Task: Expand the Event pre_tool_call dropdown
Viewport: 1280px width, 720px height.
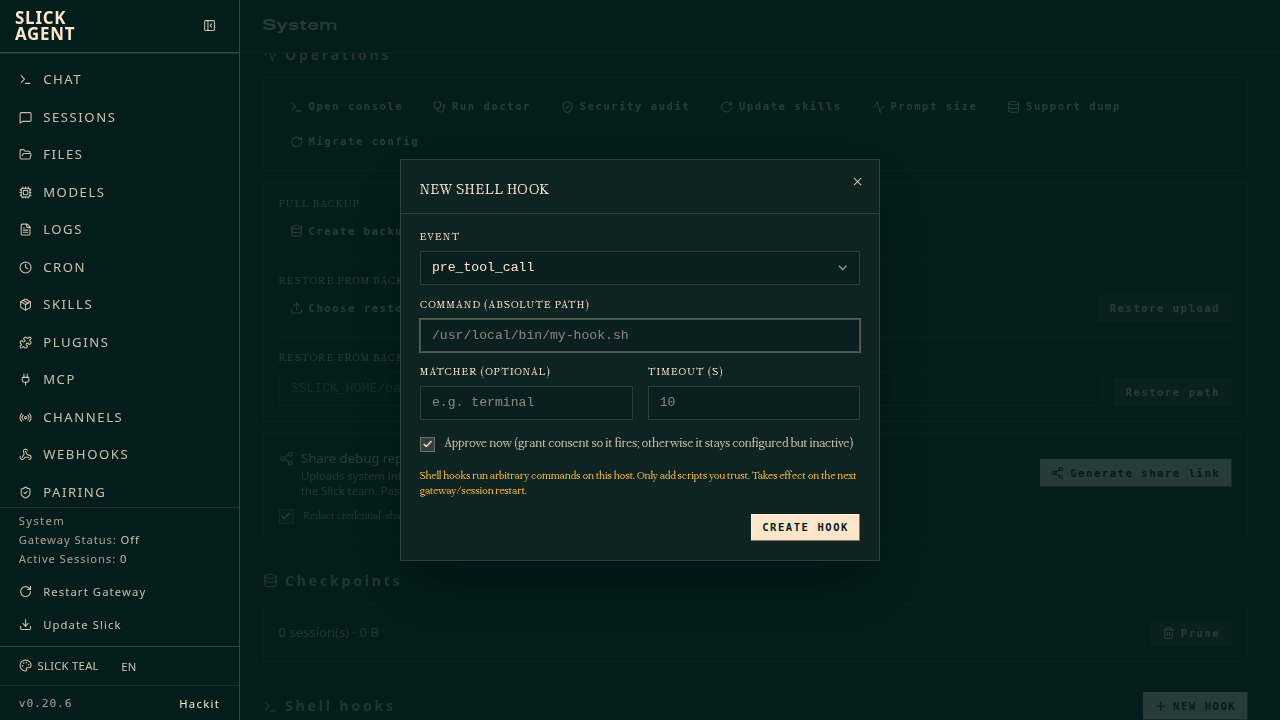Action: pos(640,268)
